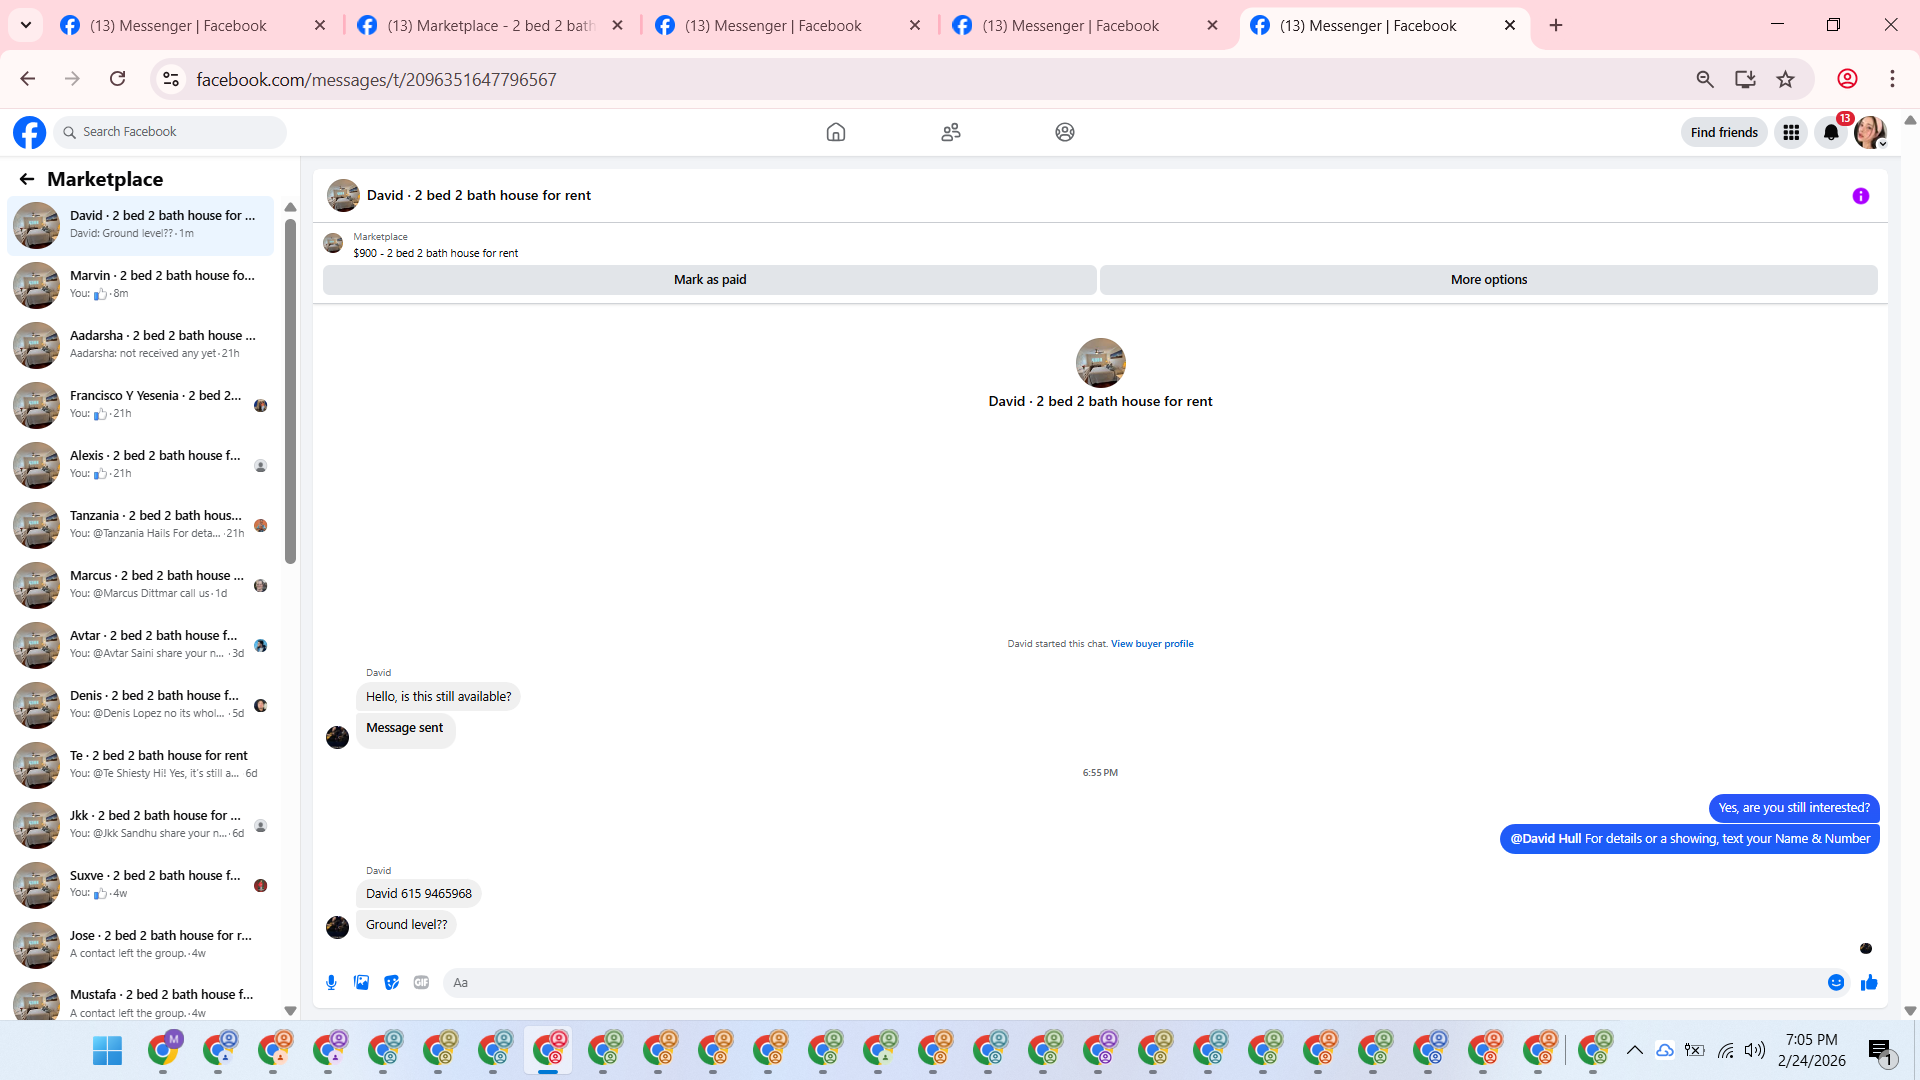Attach a photo using the image icon
The height and width of the screenshot is (1080, 1920).
(361, 983)
